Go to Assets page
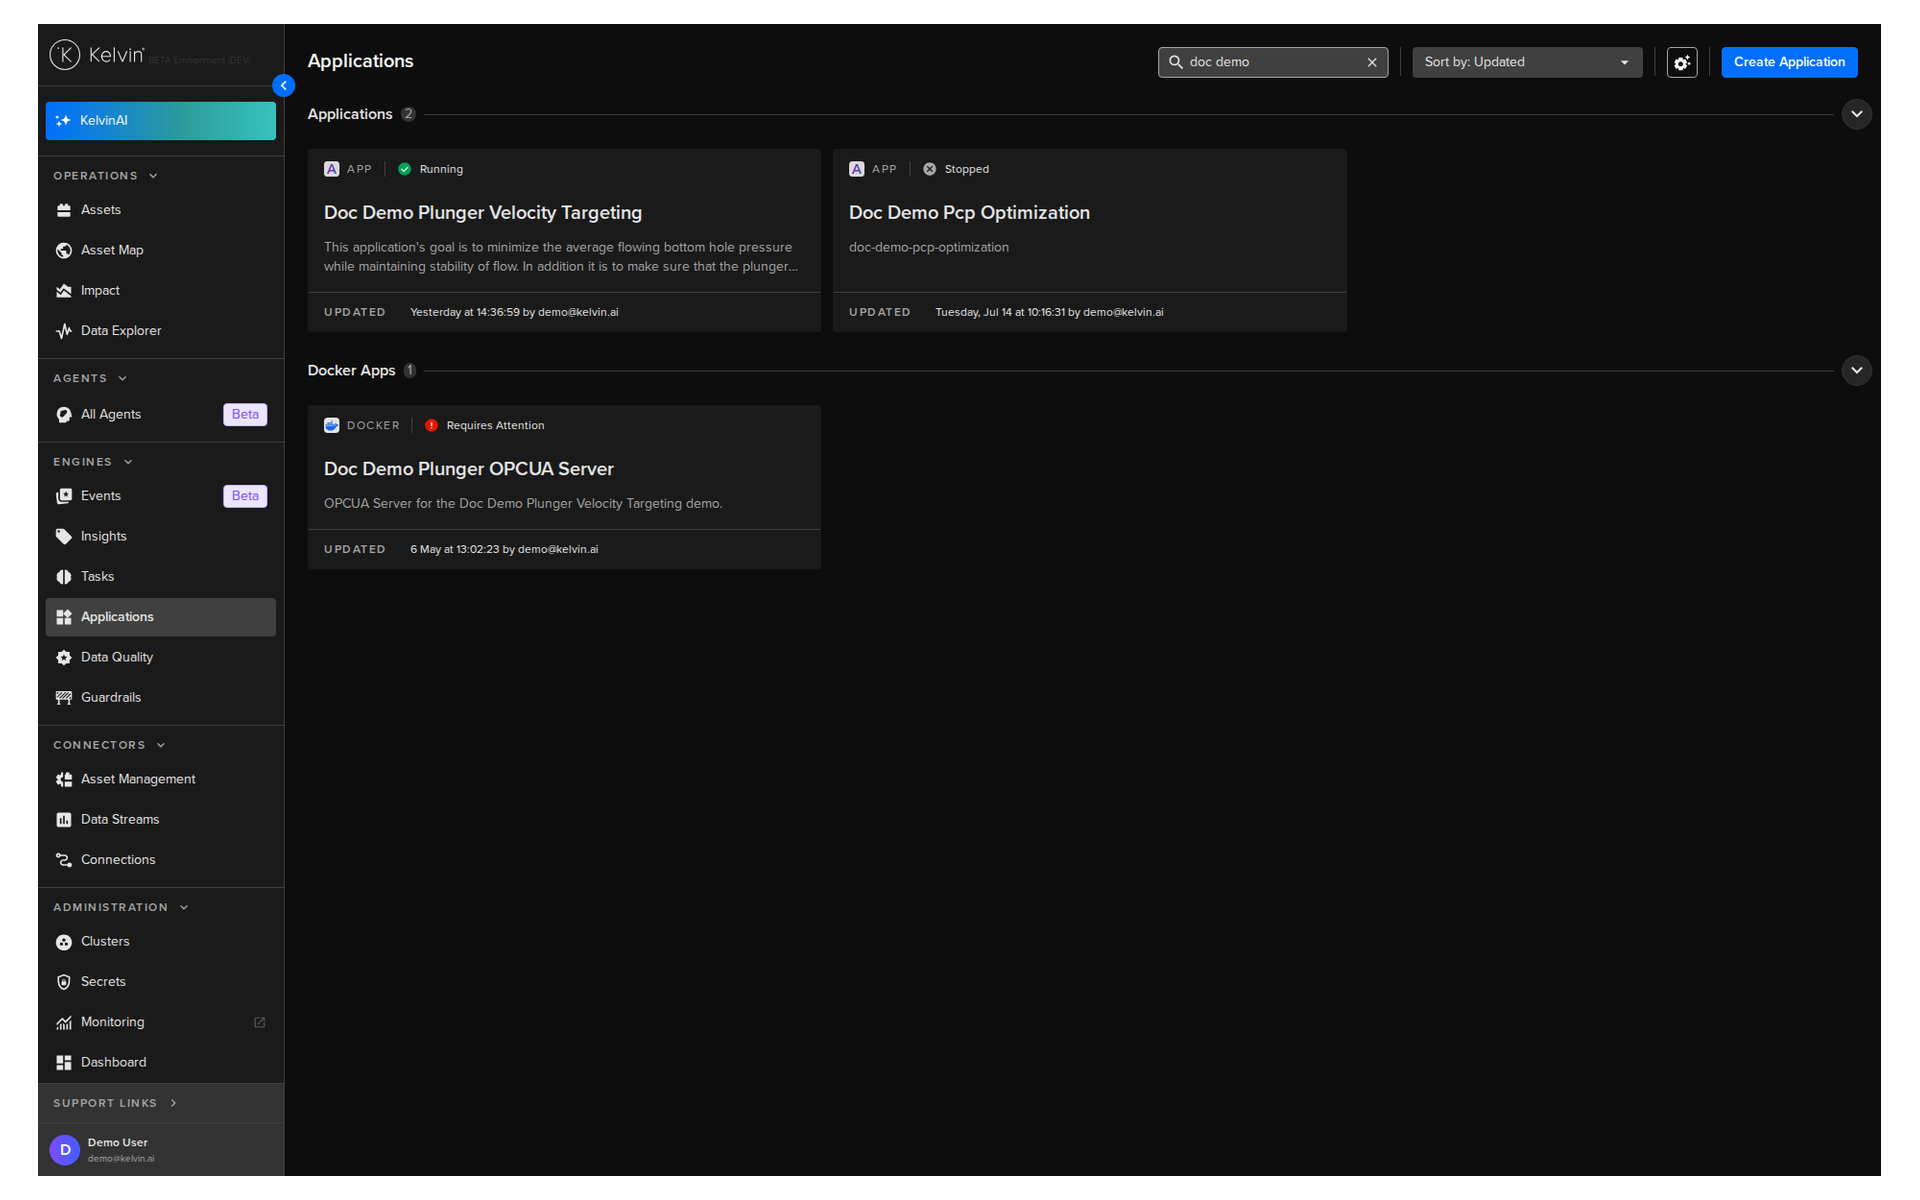 tap(161, 210)
